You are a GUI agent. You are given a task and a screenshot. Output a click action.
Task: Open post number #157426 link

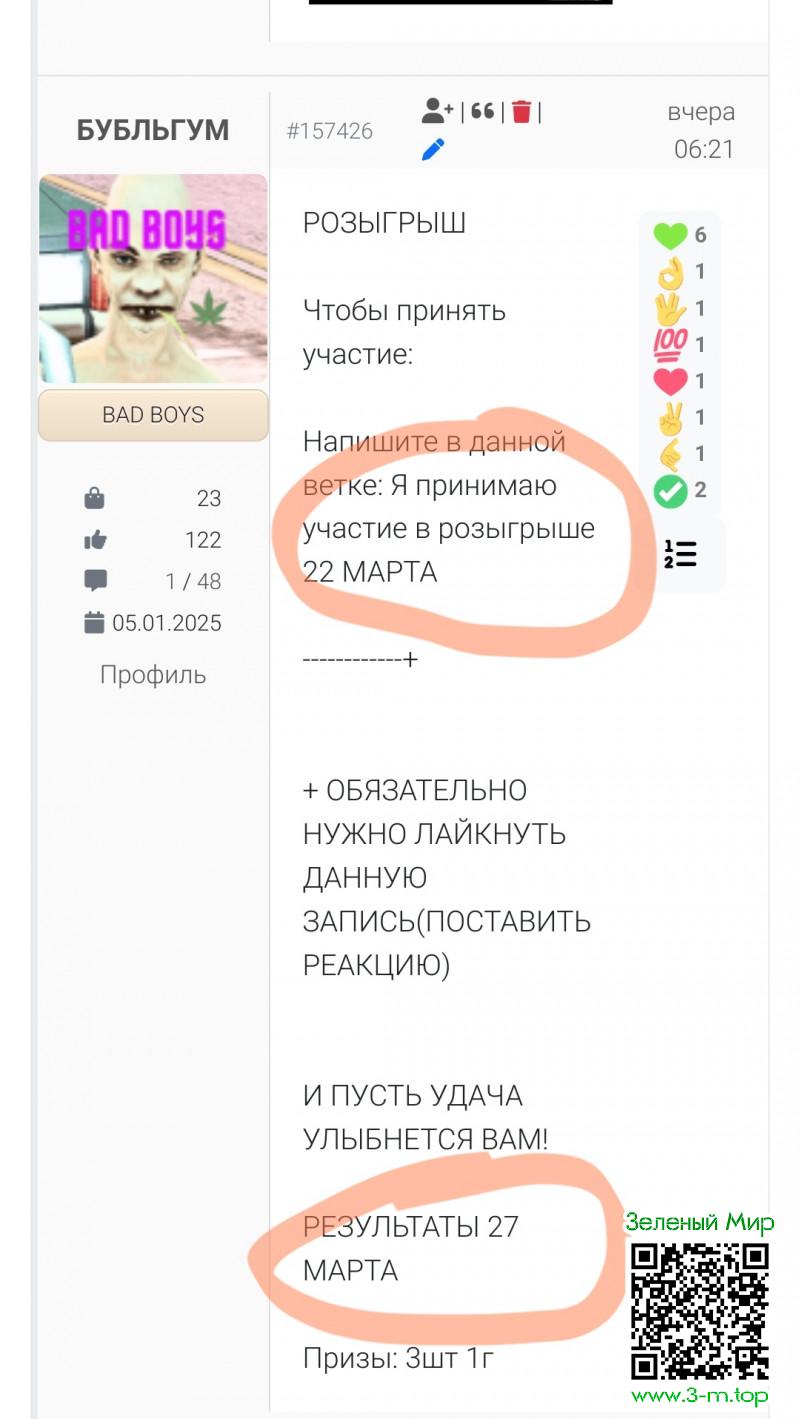(330, 131)
